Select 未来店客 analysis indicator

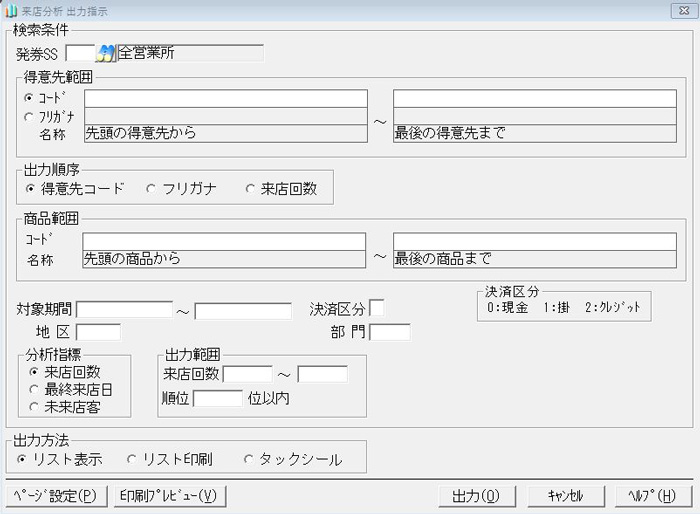35,406
